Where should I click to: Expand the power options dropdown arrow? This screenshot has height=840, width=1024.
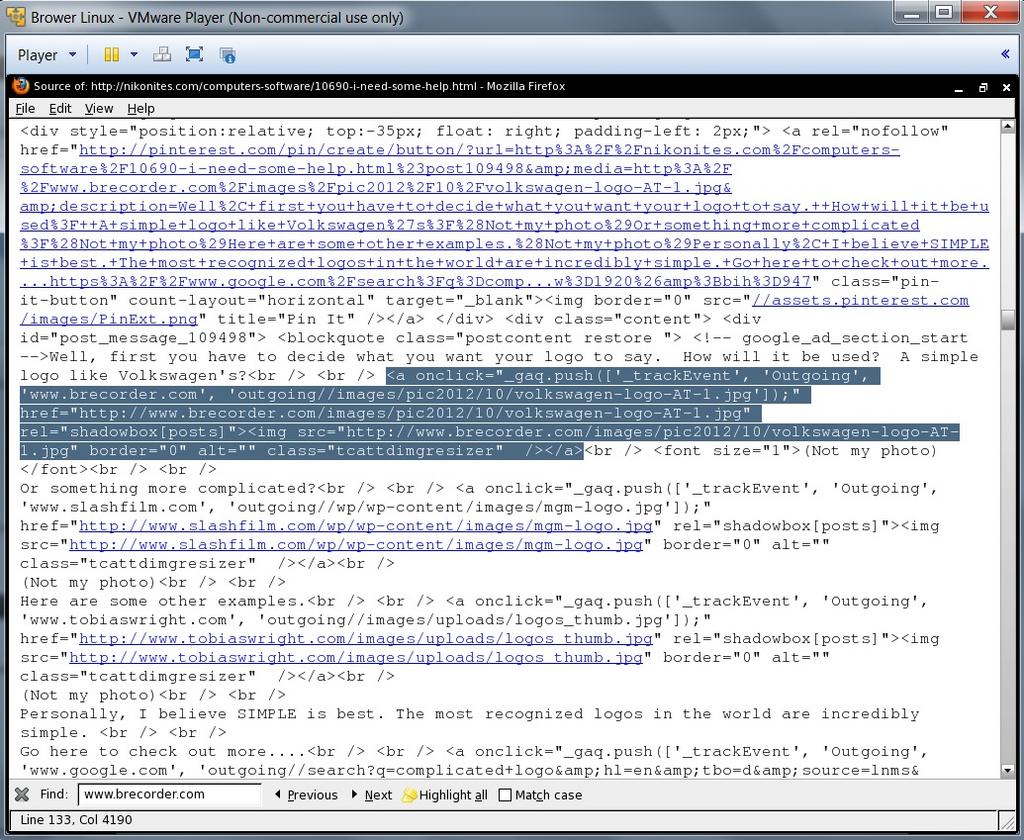click(134, 54)
